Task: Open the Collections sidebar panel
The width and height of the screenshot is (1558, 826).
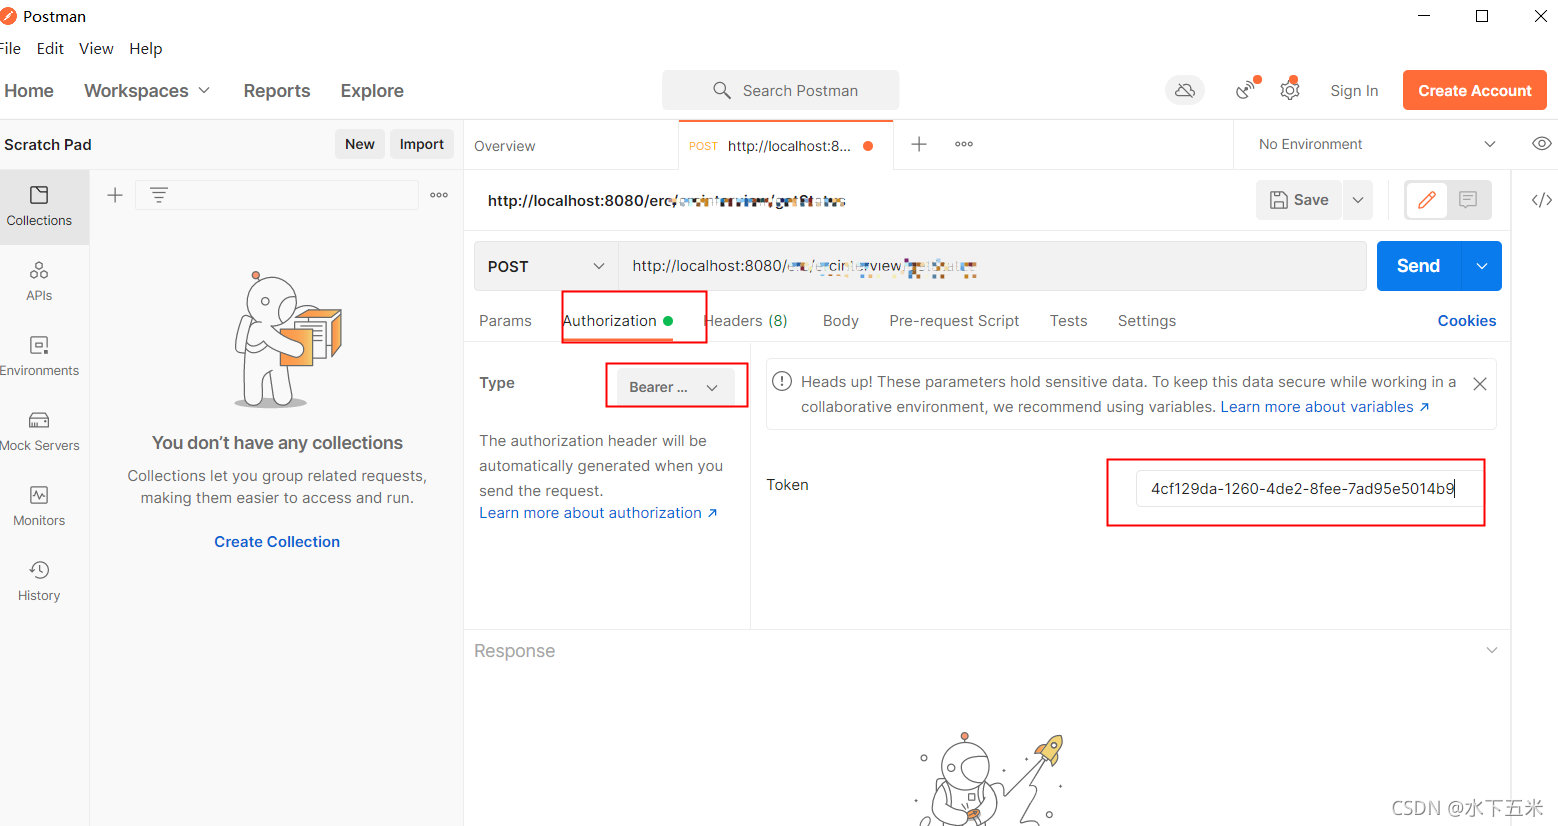Action: click(39, 207)
